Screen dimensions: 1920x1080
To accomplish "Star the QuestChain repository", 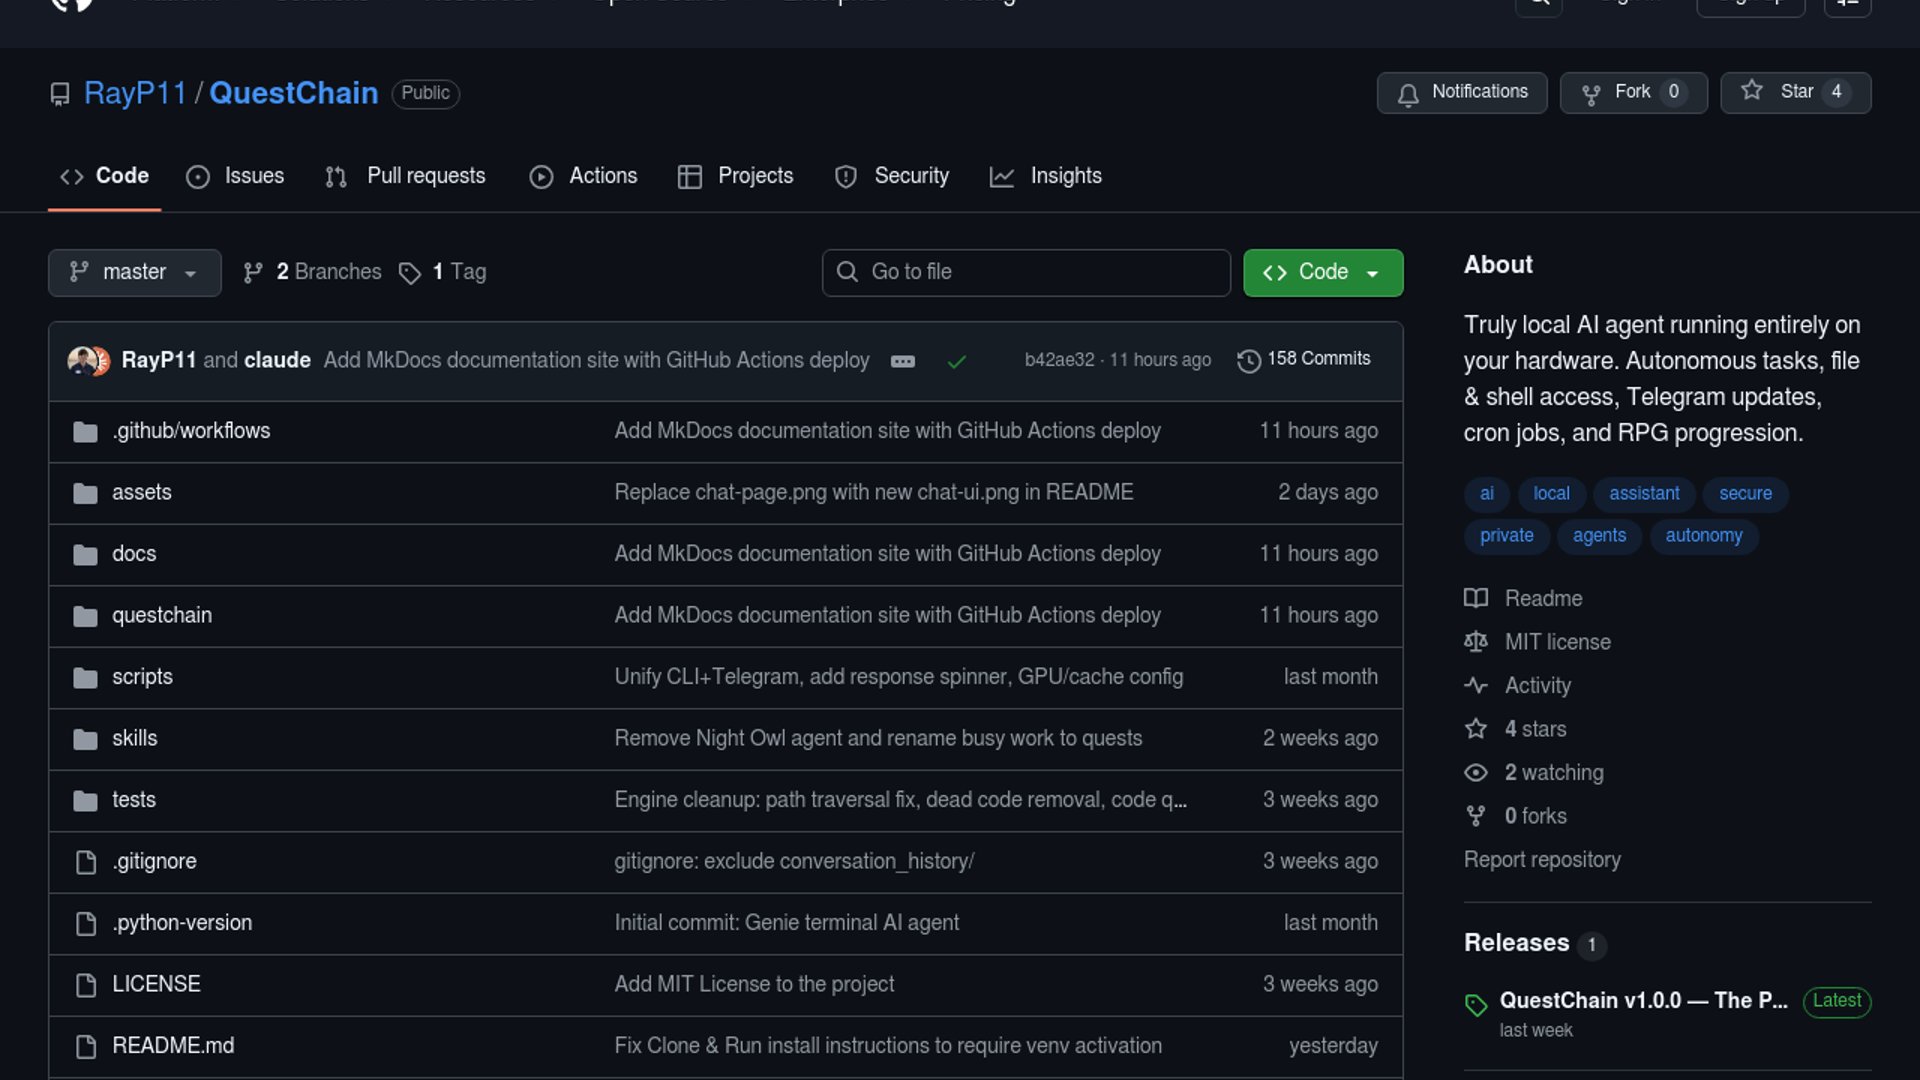I will [1795, 92].
